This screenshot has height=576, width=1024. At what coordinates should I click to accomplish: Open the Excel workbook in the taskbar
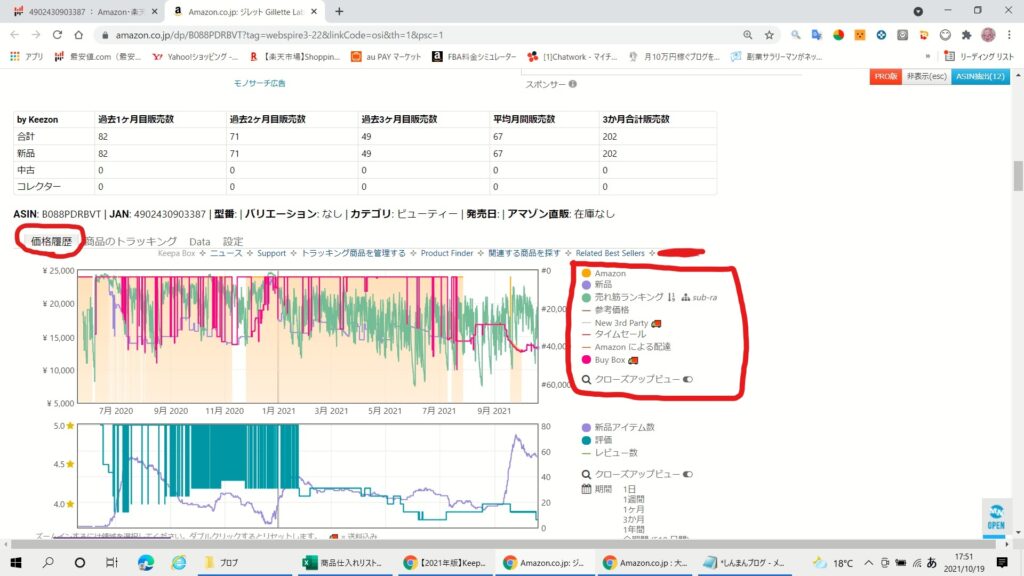point(344,562)
